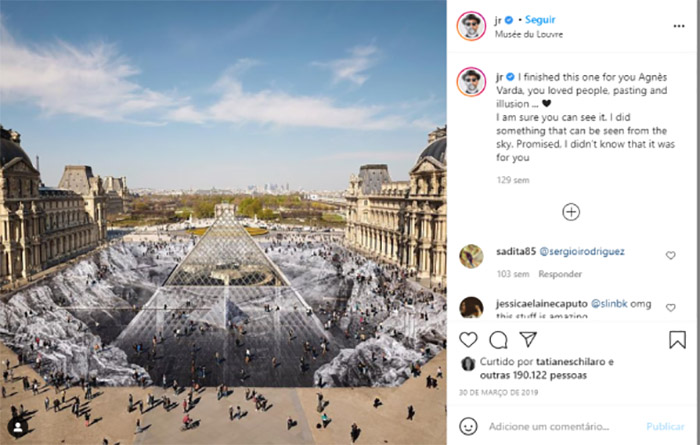Open emoji picker smiley icon
The width and height of the screenshot is (700, 445).
(x=468, y=426)
